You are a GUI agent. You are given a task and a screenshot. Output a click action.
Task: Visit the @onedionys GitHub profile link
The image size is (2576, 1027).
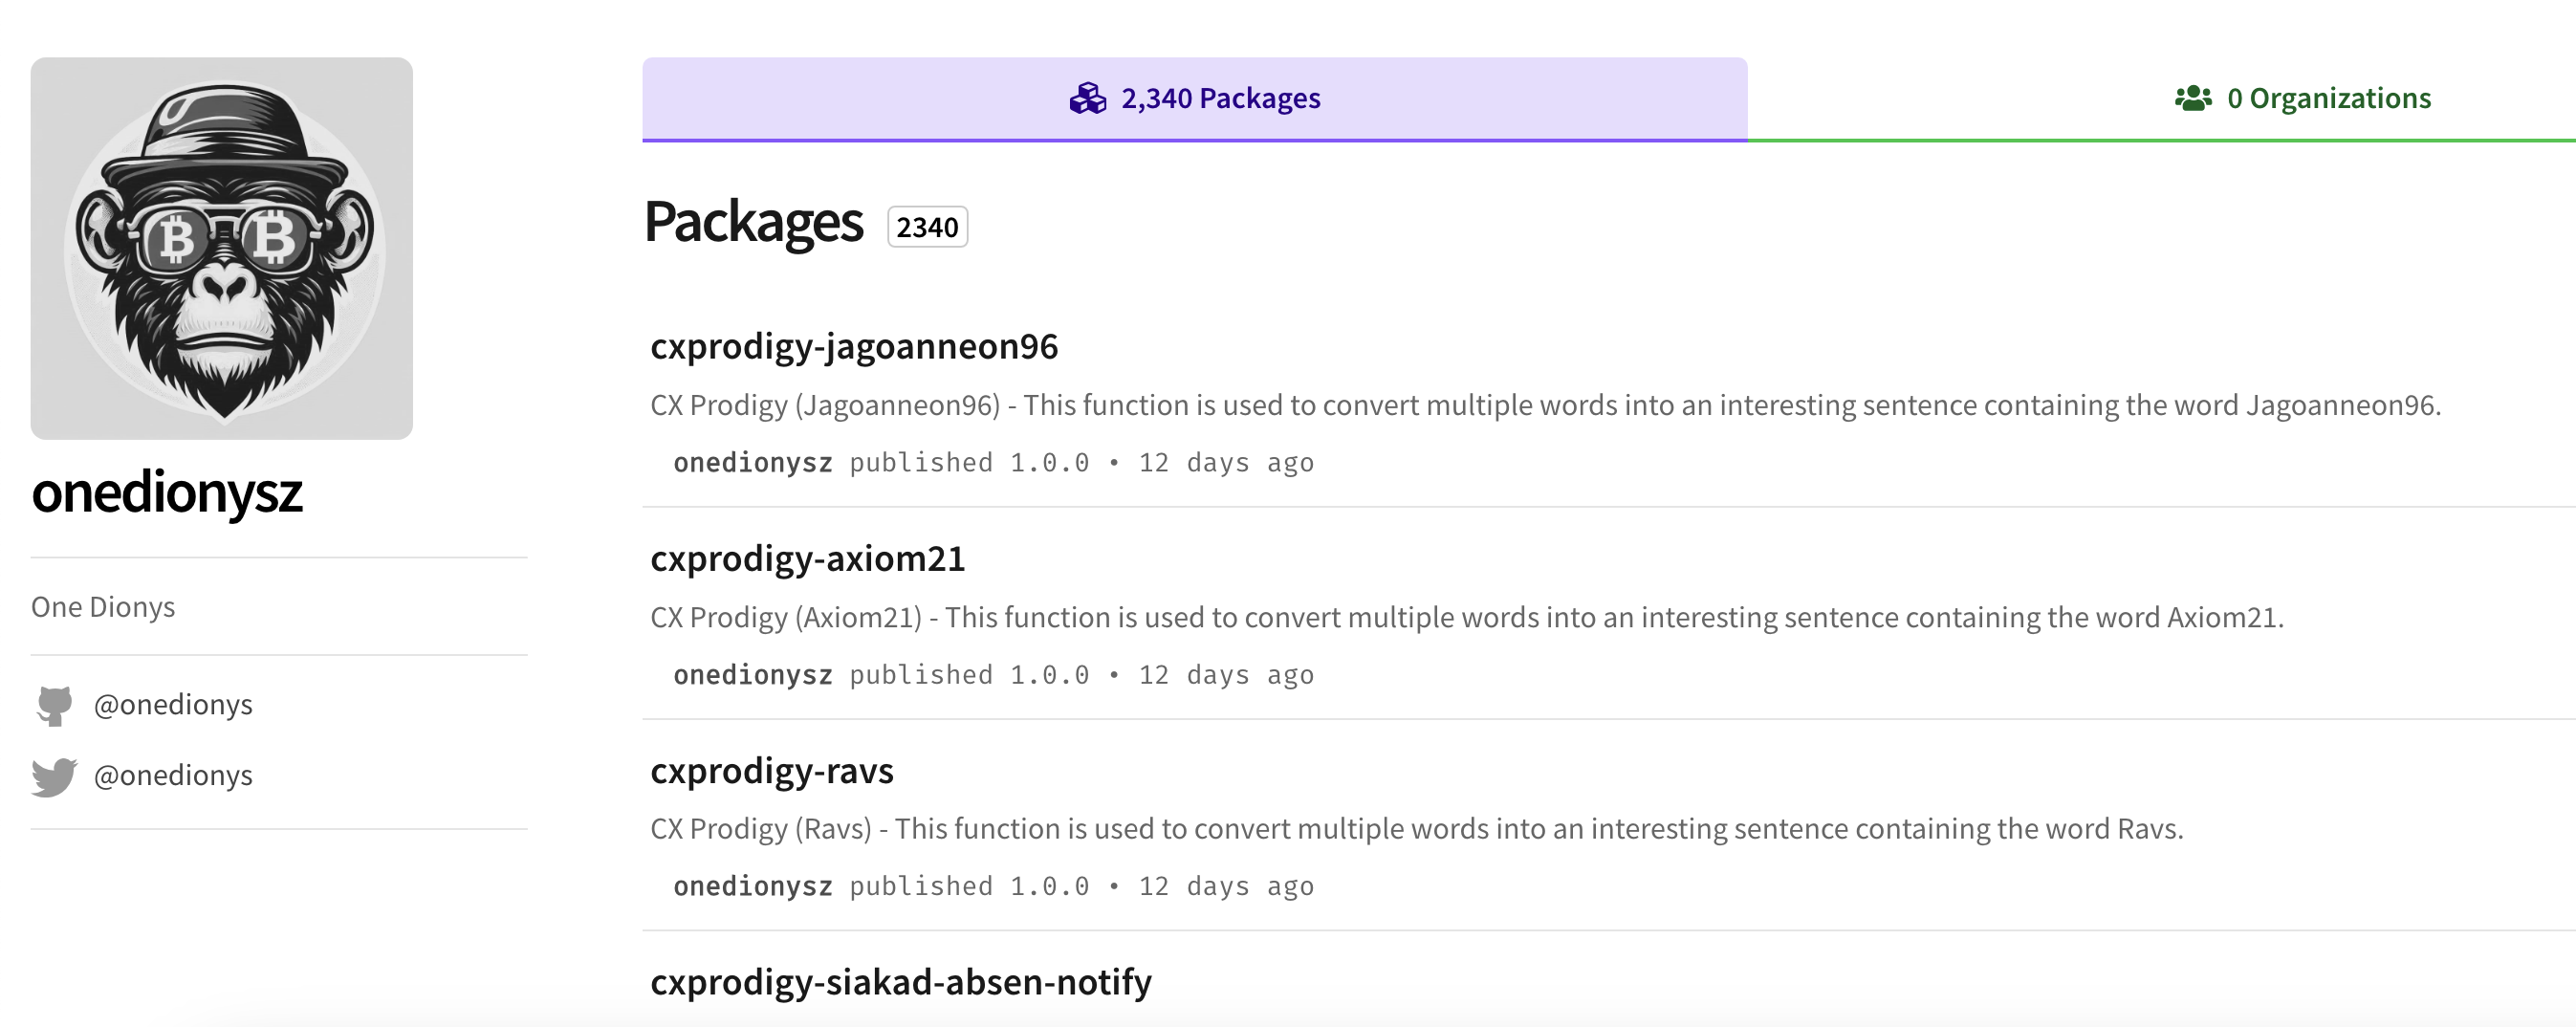coord(172,705)
